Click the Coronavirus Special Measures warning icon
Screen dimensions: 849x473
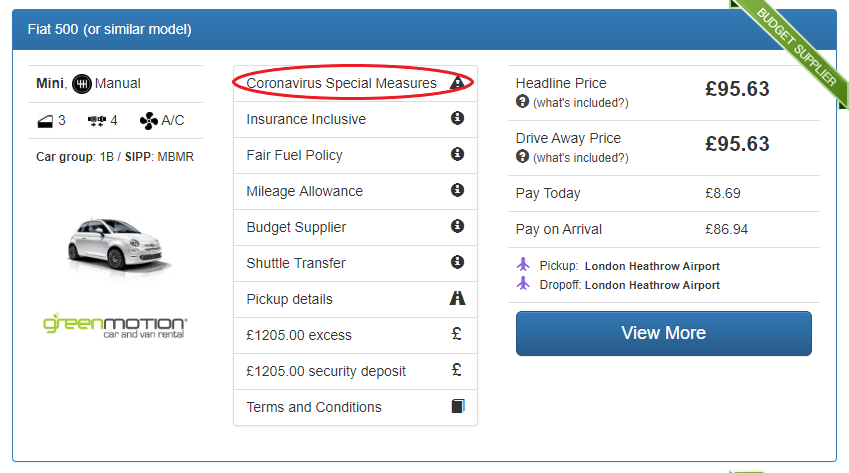tap(457, 83)
